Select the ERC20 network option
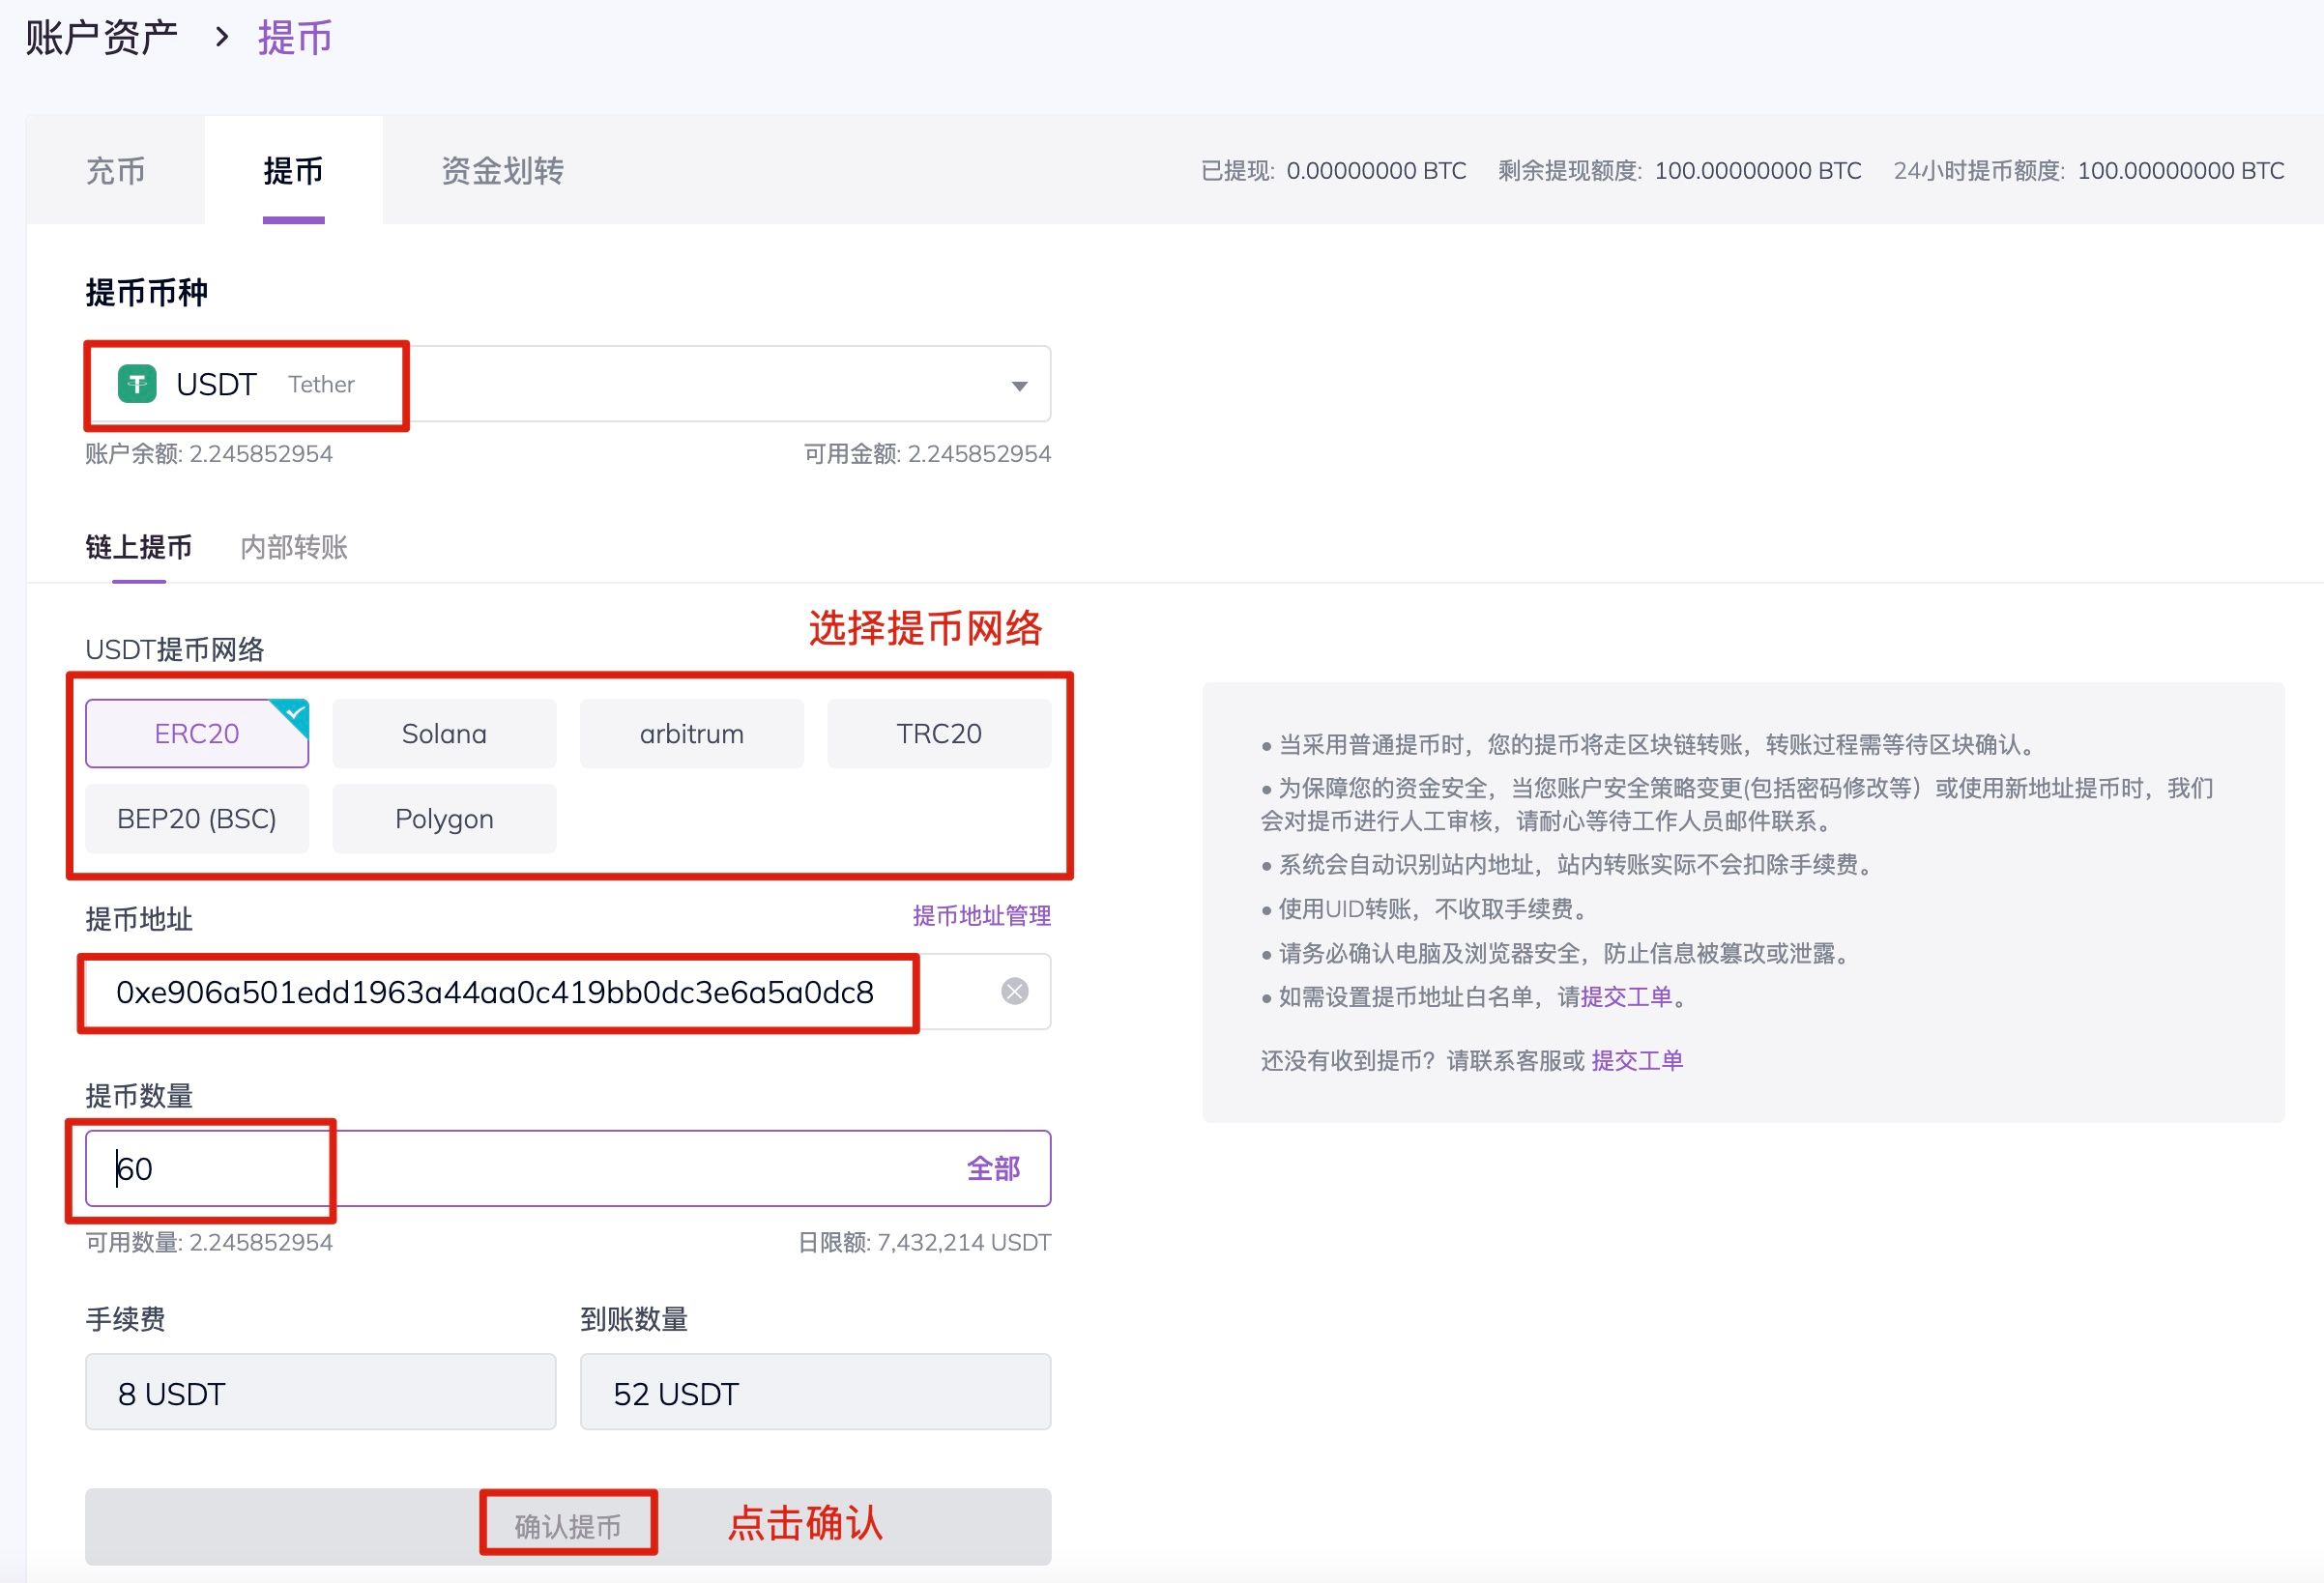 (197, 734)
